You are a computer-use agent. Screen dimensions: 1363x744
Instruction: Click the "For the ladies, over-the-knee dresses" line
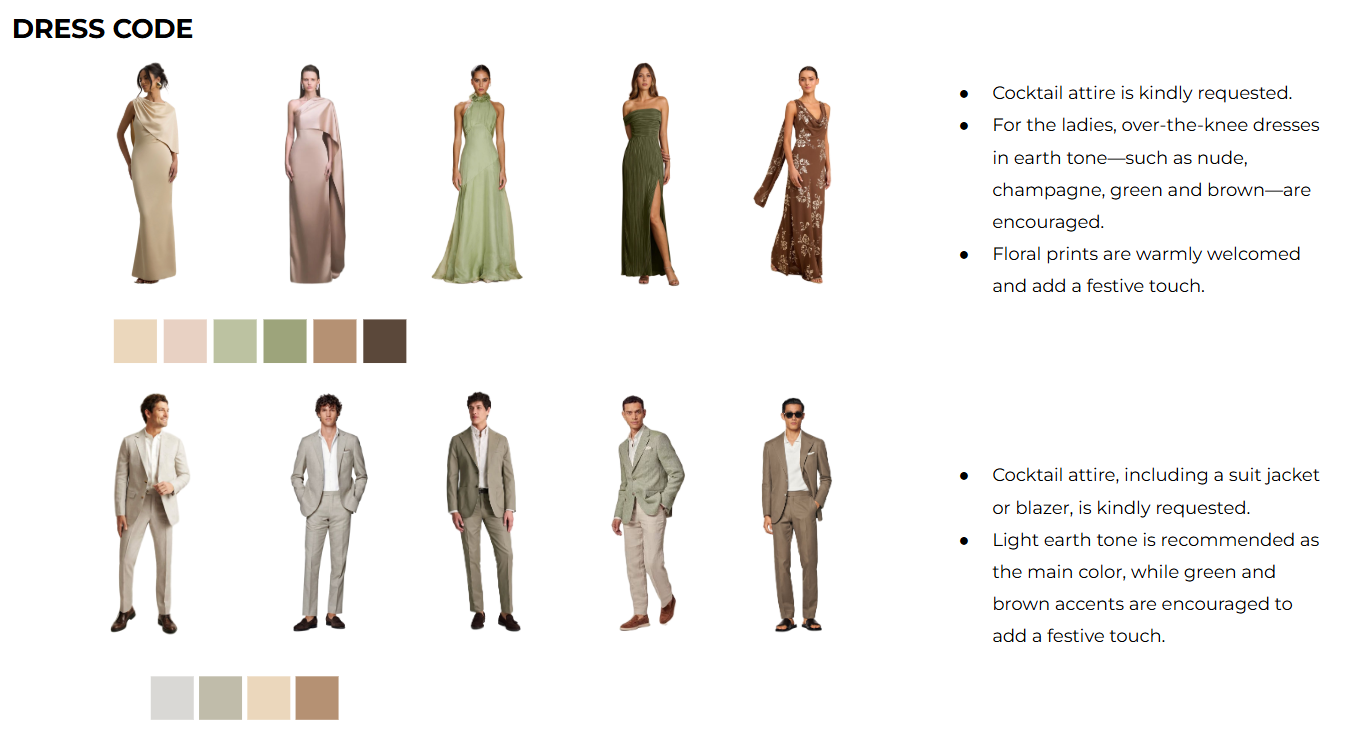point(1156,125)
